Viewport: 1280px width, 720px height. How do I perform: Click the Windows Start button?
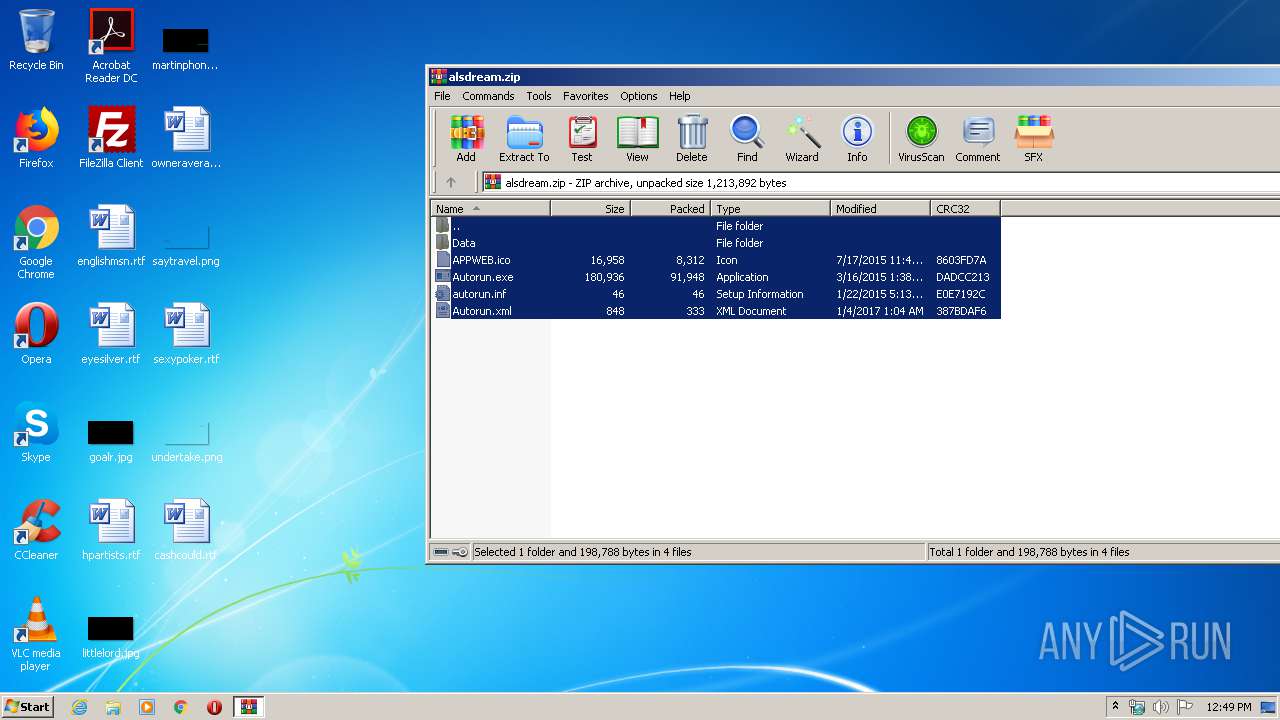pyautogui.click(x=28, y=706)
